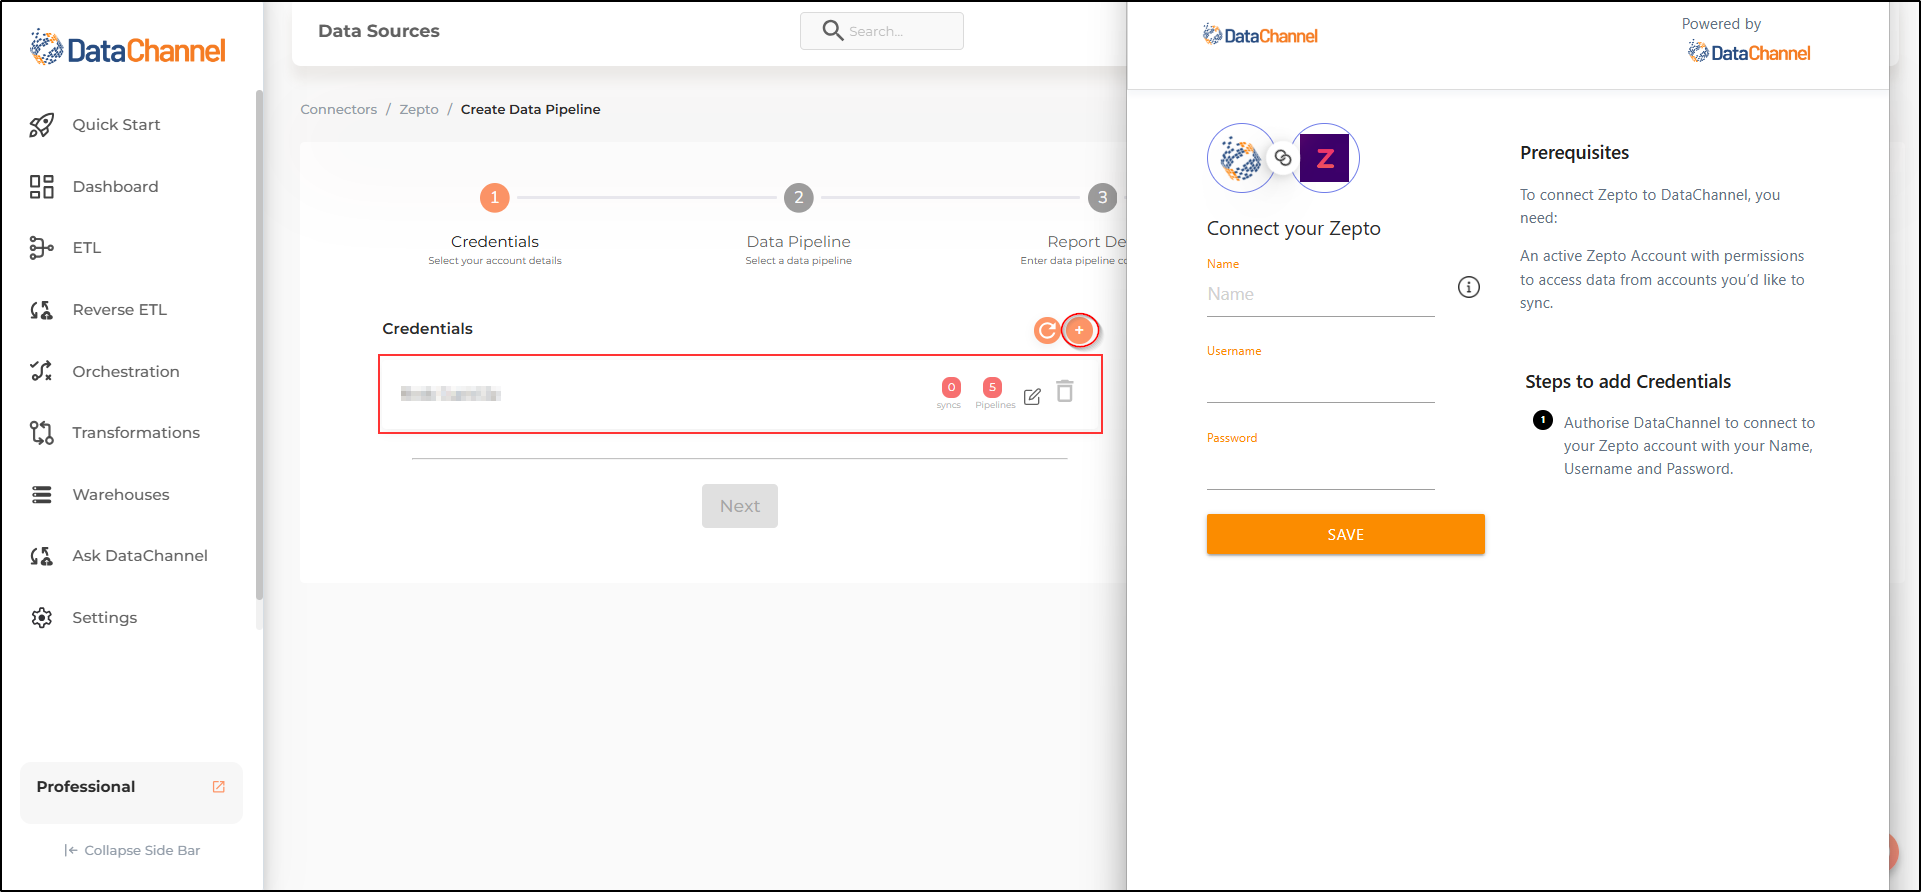Click the Zepto logo icon
The height and width of the screenshot is (892, 1921).
(x=1324, y=158)
